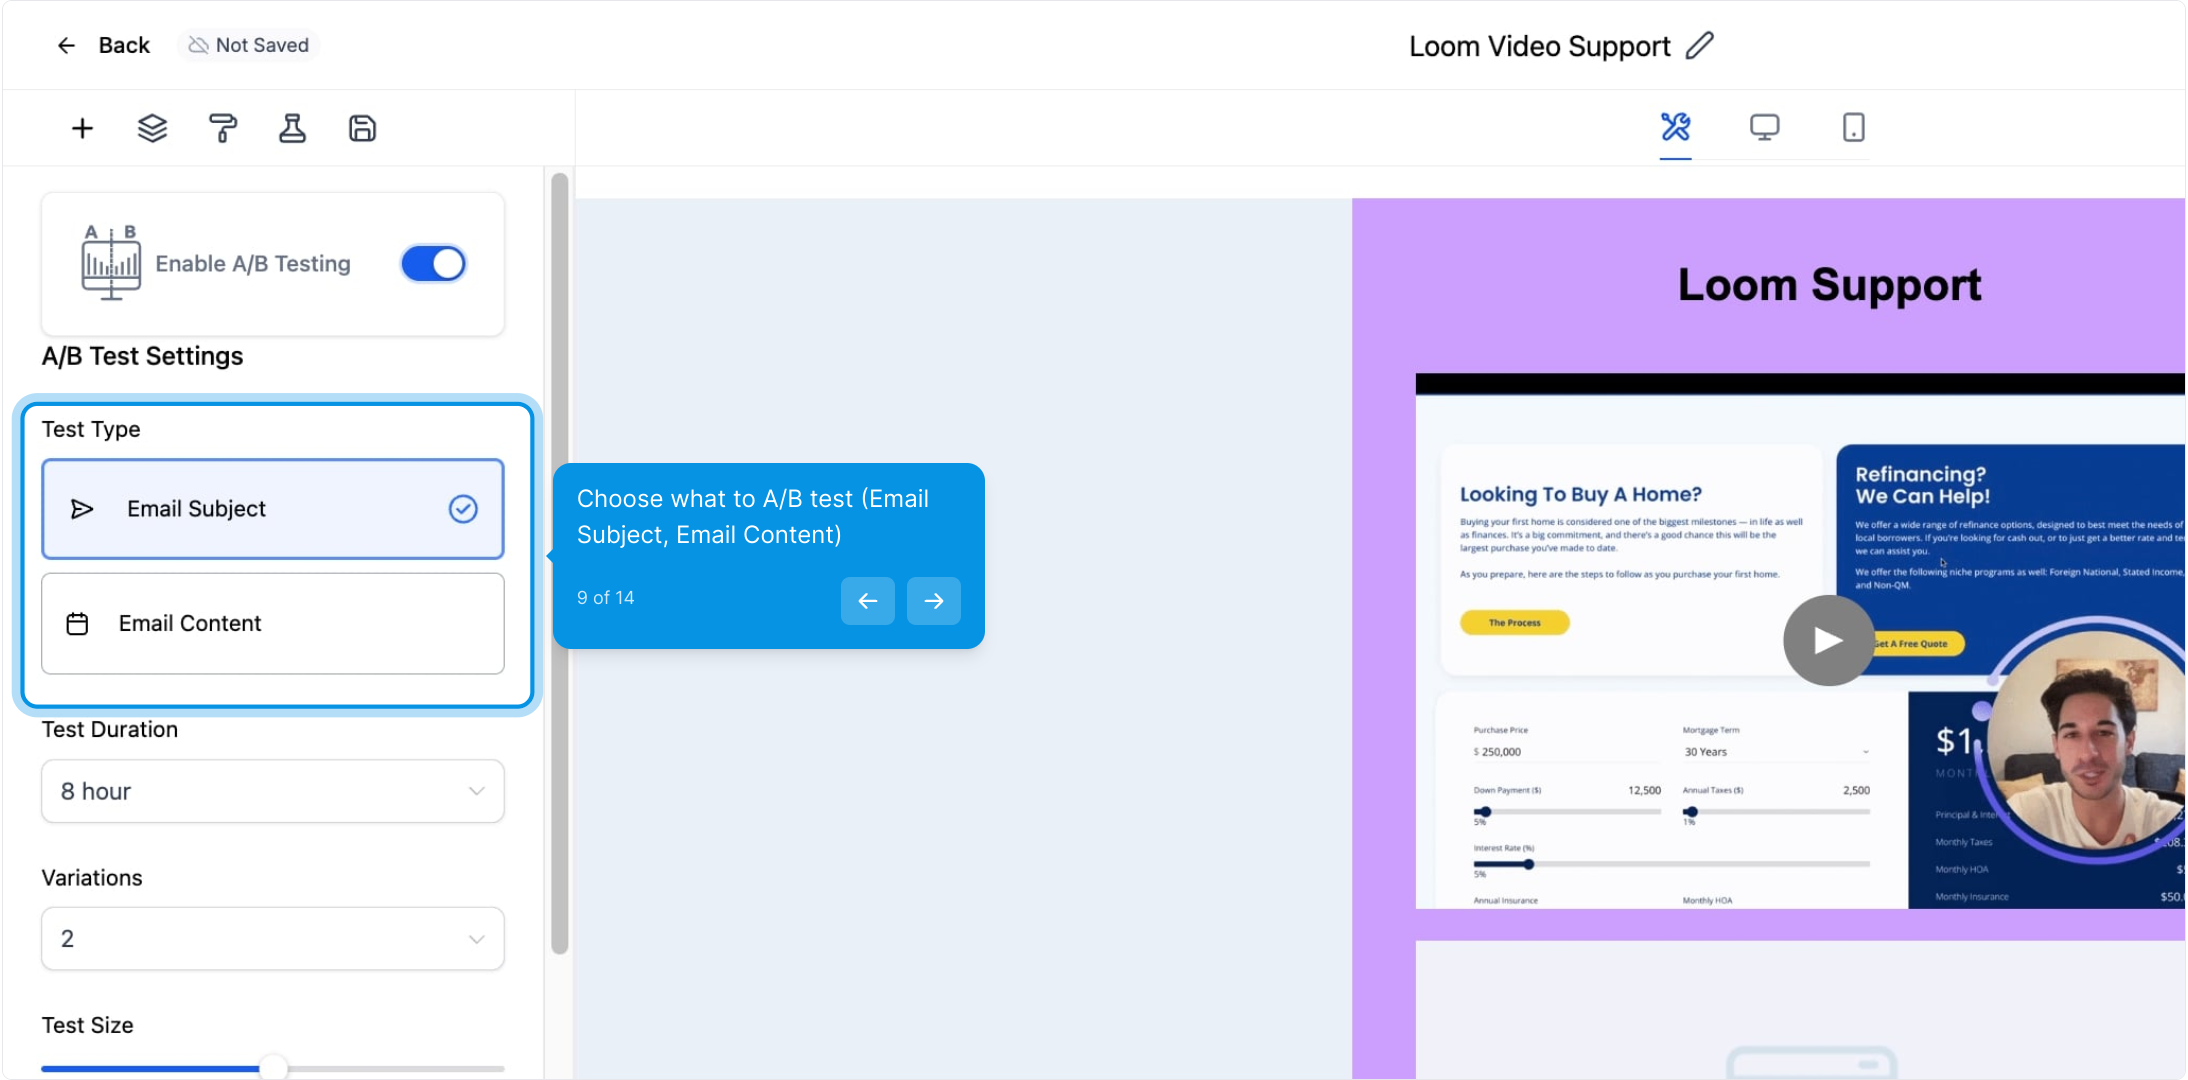Viewport: 2188px width, 1080px height.
Task: Select Email Content test type
Action: pos(272,623)
